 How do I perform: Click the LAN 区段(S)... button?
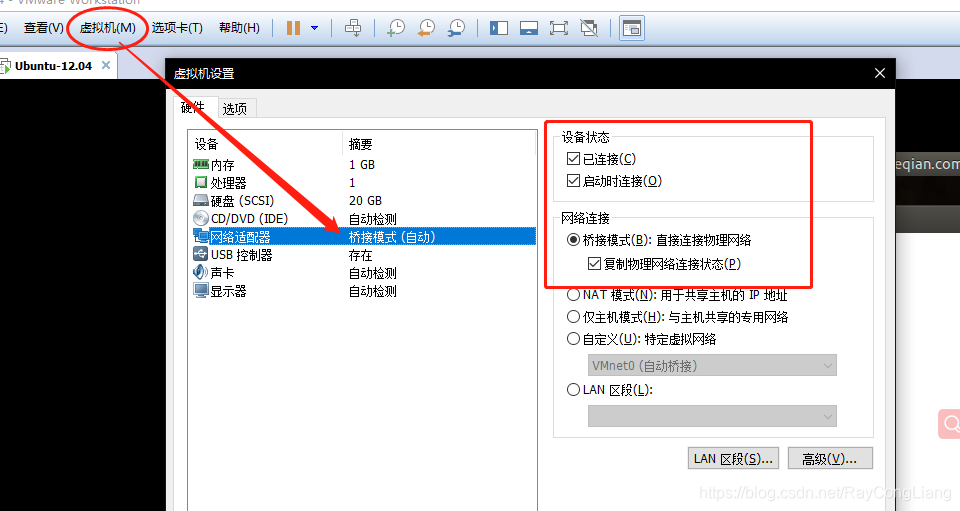coord(733,458)
